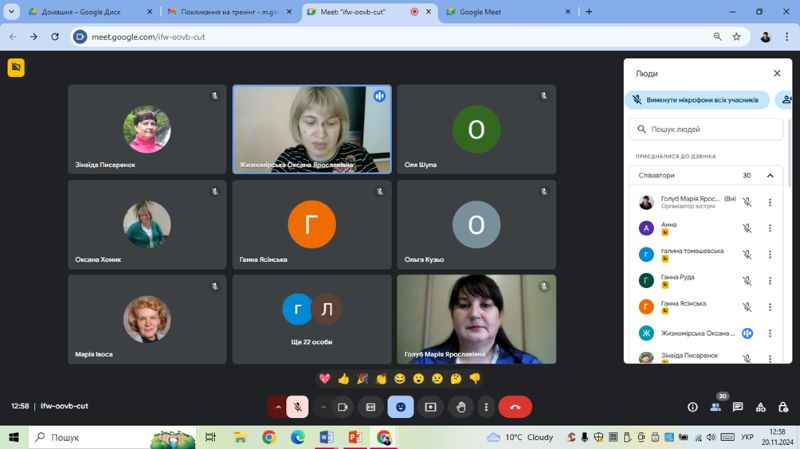The image size is (800, 449).
Task: Open host controls lock icon
Action: (783, 407)
